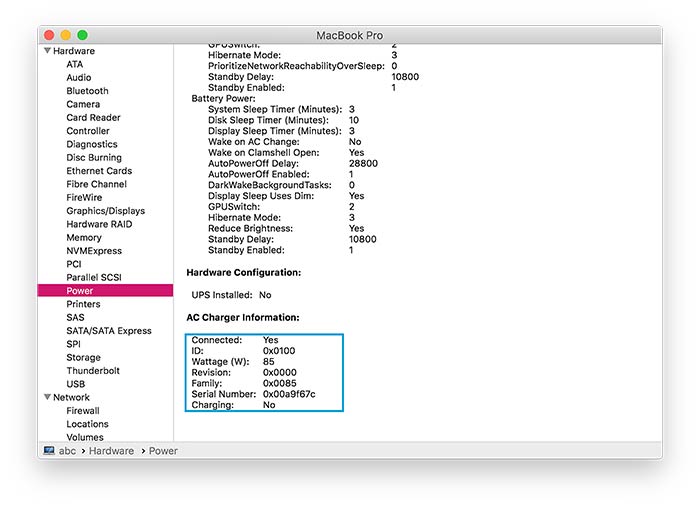Collapse the Network section triangle

[46, 398]
